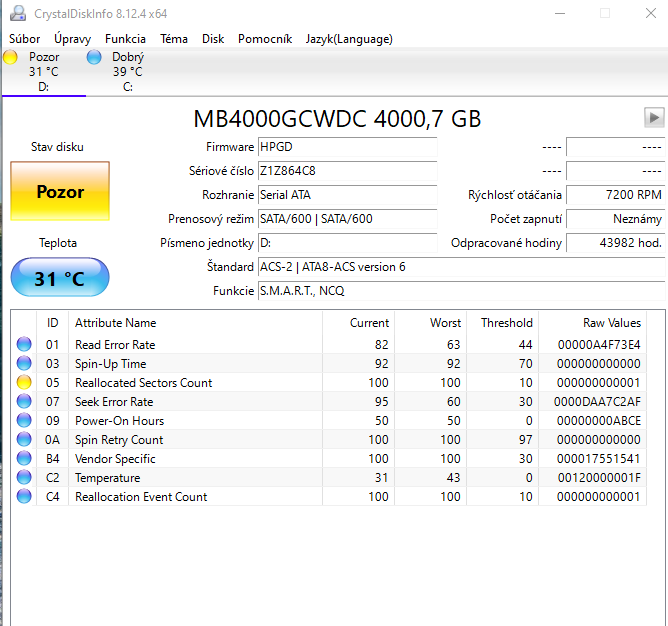Viewport: 668px width, 626px height.
Task: Click the disk model title MB4000GCWDC 4000,7 GB
Action: [337, 118]
